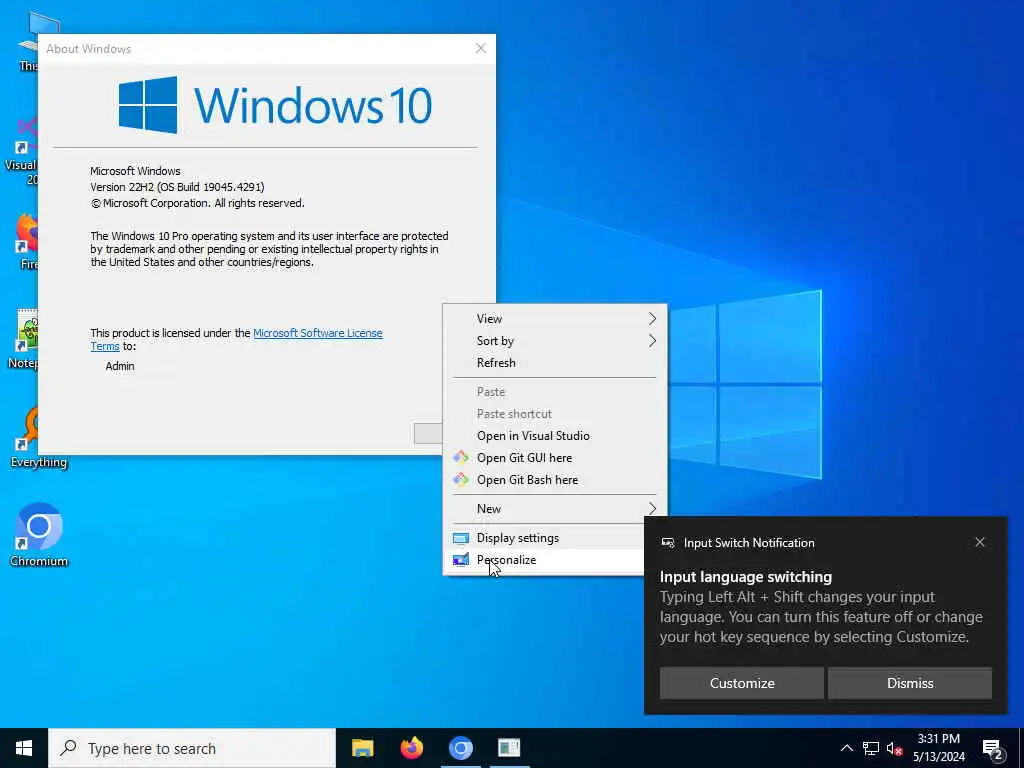
Task: Choose Refresh in the context menu
Action: pos(555,362)
